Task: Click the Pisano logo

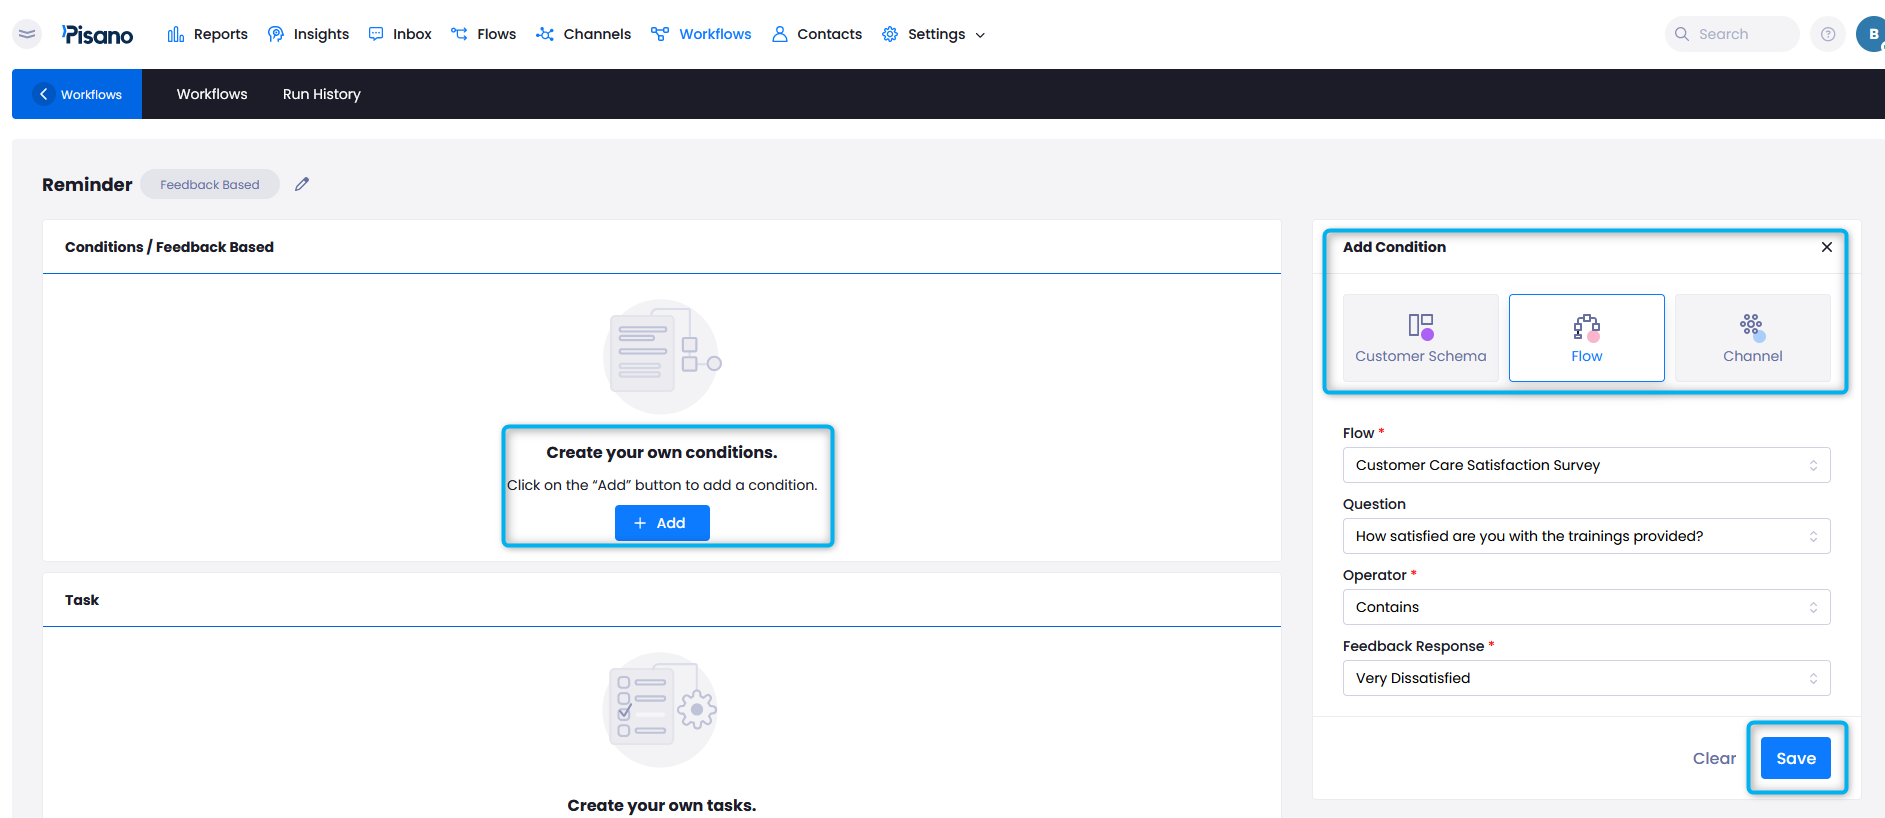Action: [x=97, y=35]
